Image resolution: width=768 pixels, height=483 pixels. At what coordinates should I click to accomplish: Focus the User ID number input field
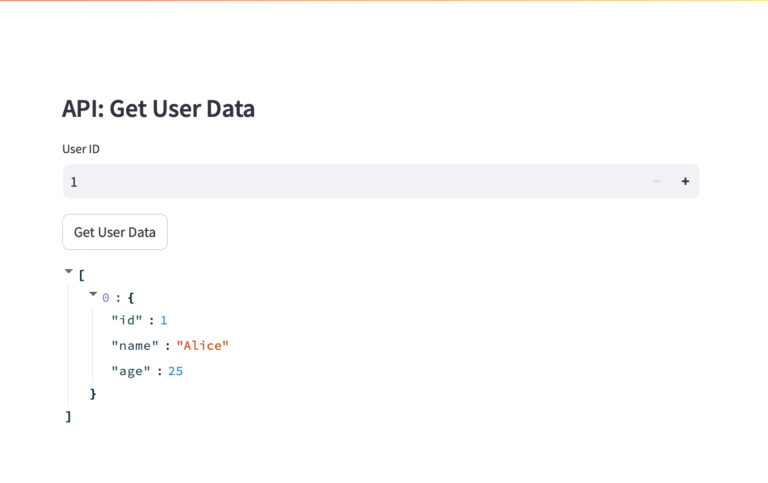(x=350, y=181)
